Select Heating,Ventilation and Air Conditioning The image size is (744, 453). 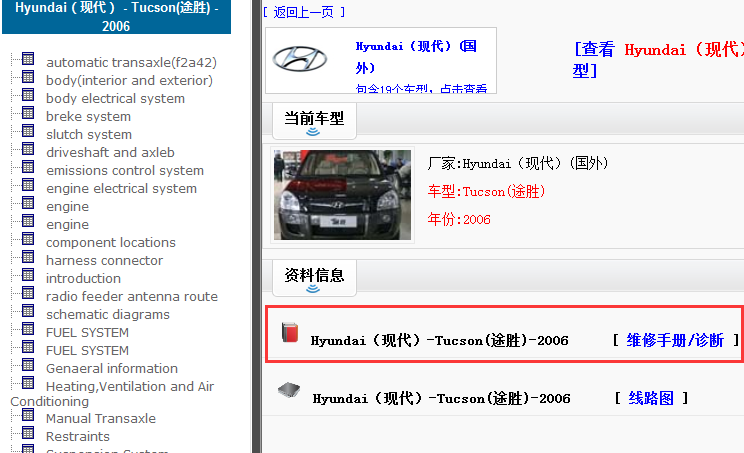tap(112, 394)
